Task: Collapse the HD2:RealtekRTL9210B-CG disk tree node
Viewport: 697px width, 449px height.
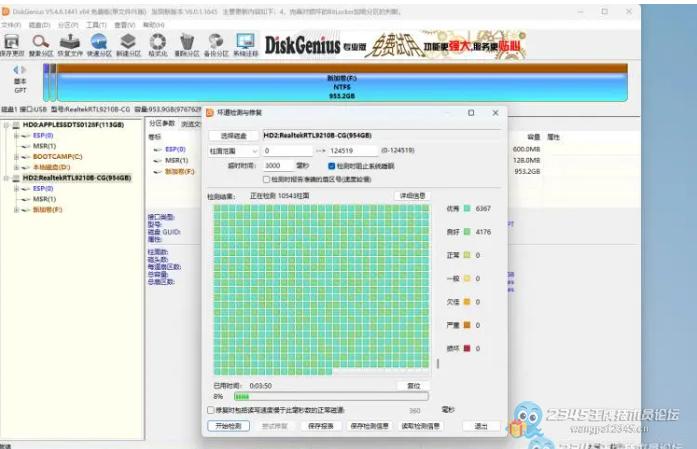Action: pos(6,177)
